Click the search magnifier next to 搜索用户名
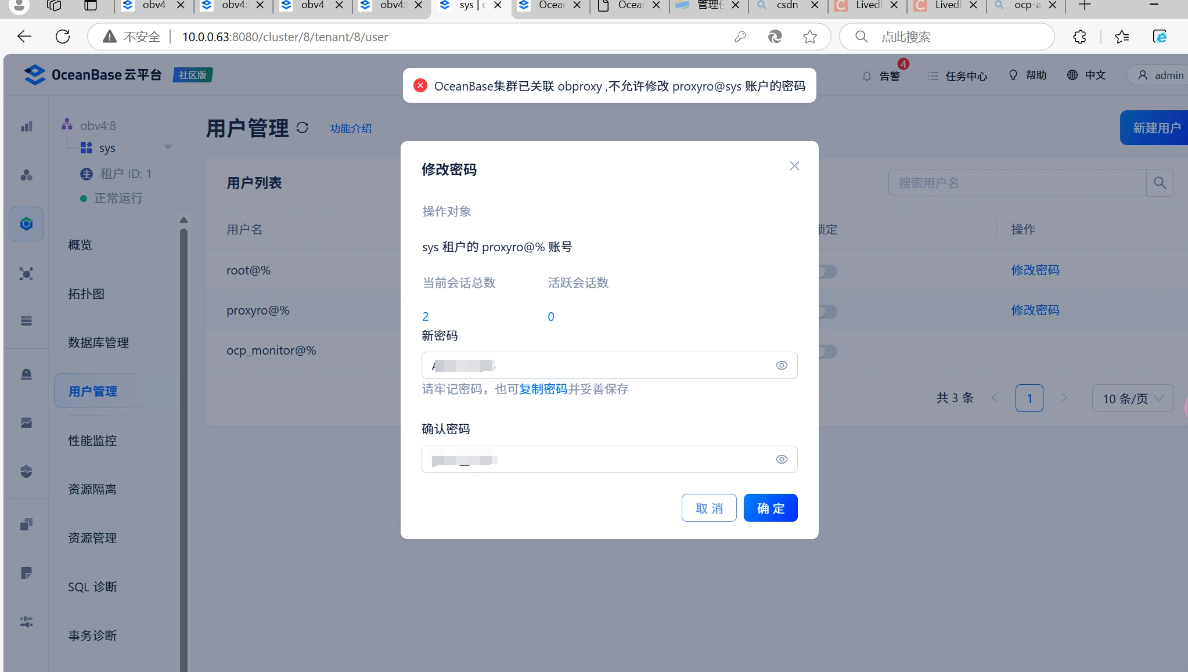1188x672 pixels. (x=1159, y=183)
